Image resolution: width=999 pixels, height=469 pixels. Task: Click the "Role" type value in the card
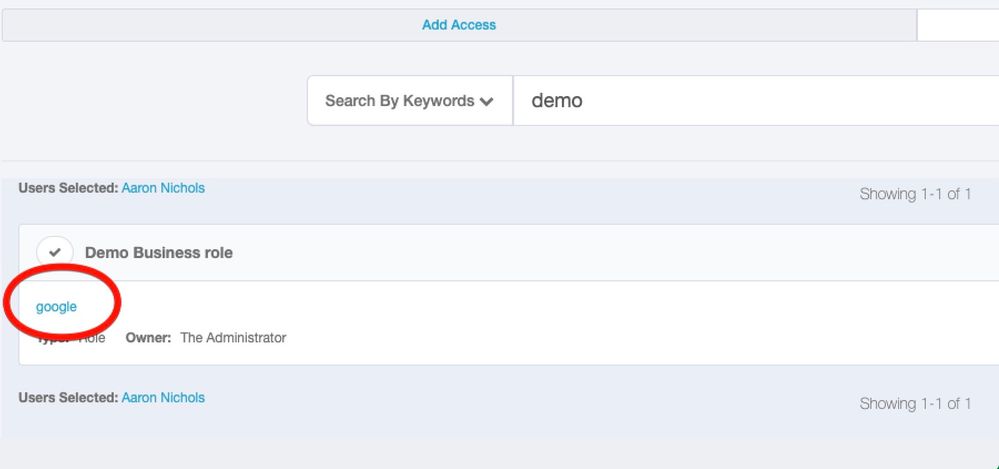tap(92, 338)
